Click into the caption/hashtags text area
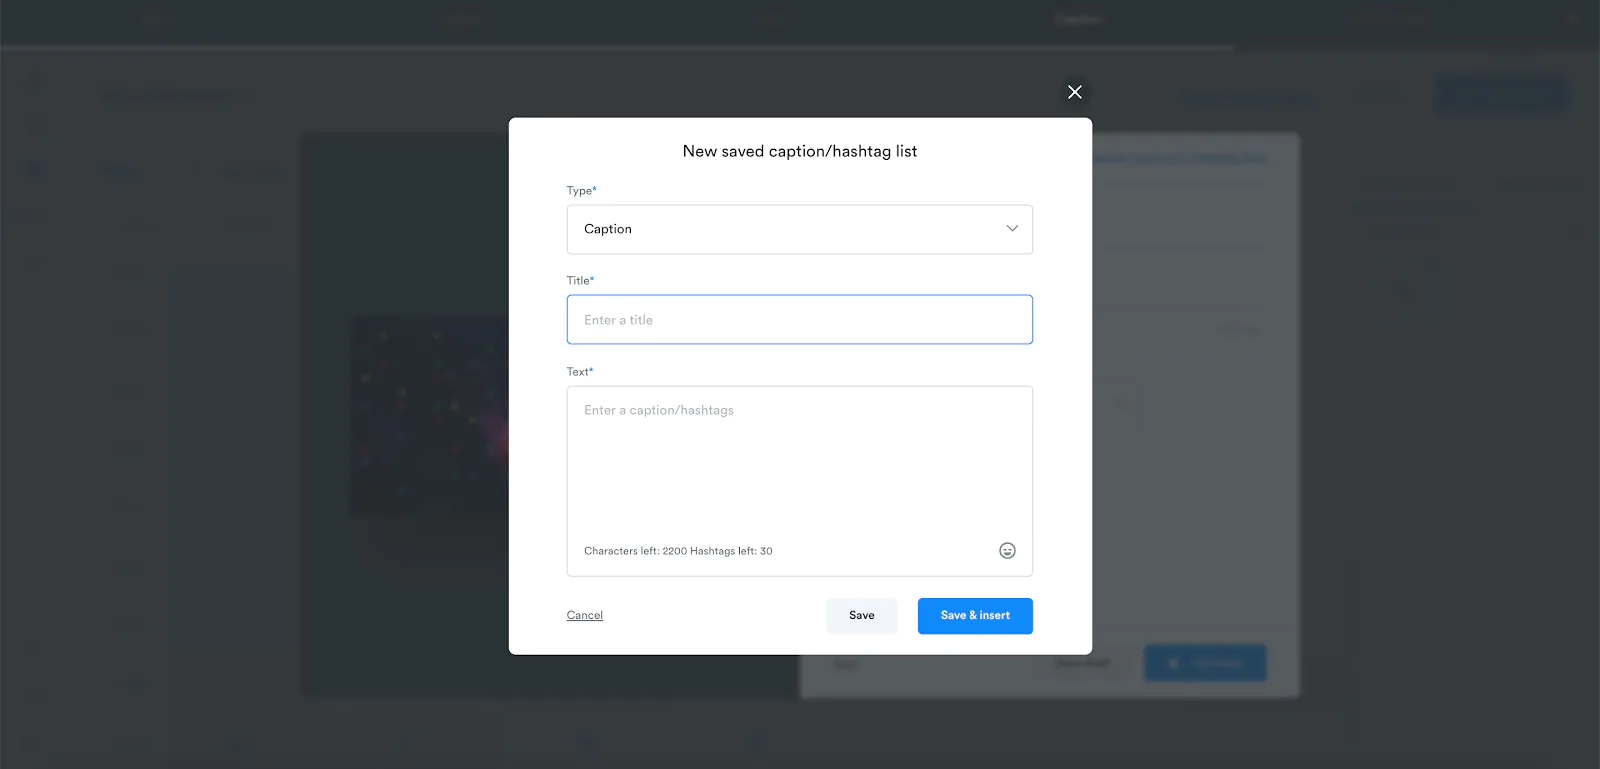 800,481
